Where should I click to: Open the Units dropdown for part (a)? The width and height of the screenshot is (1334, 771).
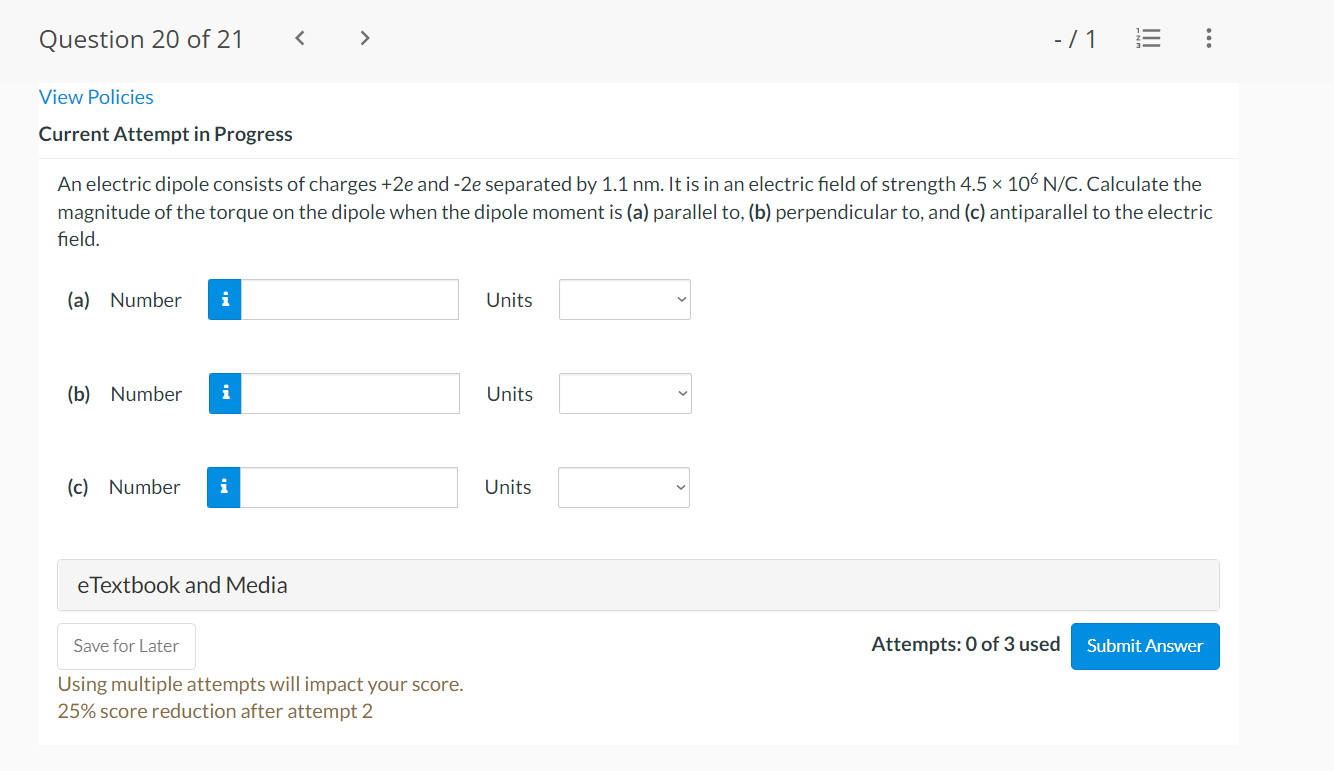pyautogui.click(x=625, y=300)
